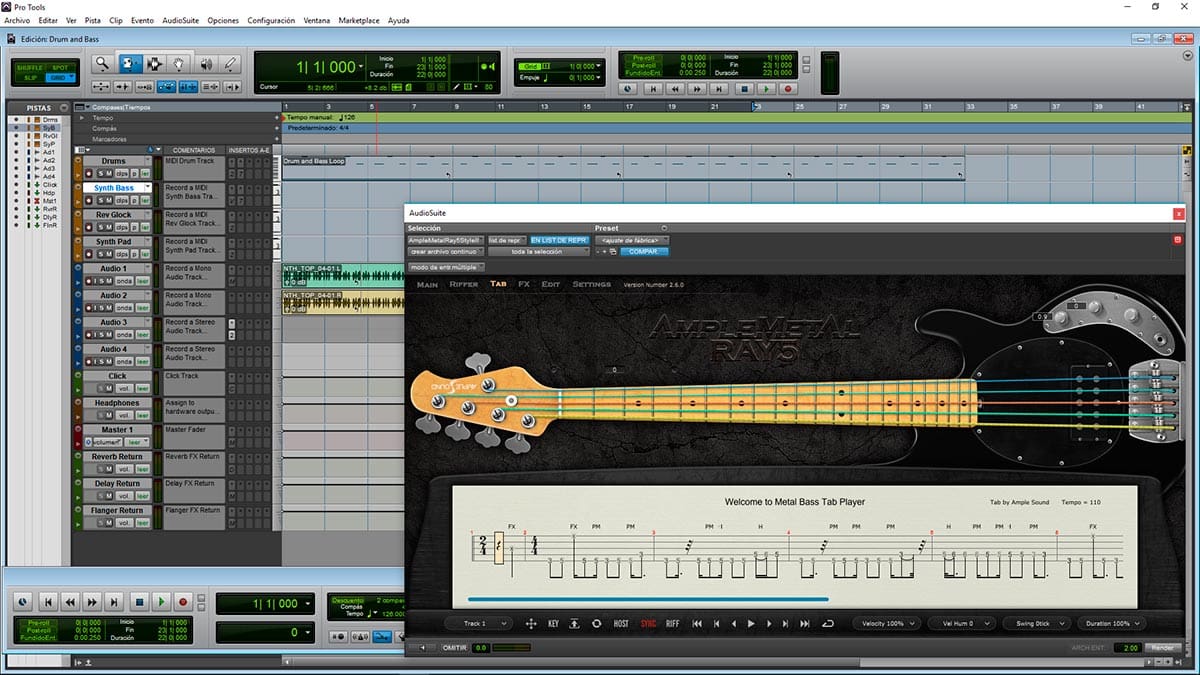
Task: Play the tab in Ample Metal Ray5
Action: pos(751,624)
